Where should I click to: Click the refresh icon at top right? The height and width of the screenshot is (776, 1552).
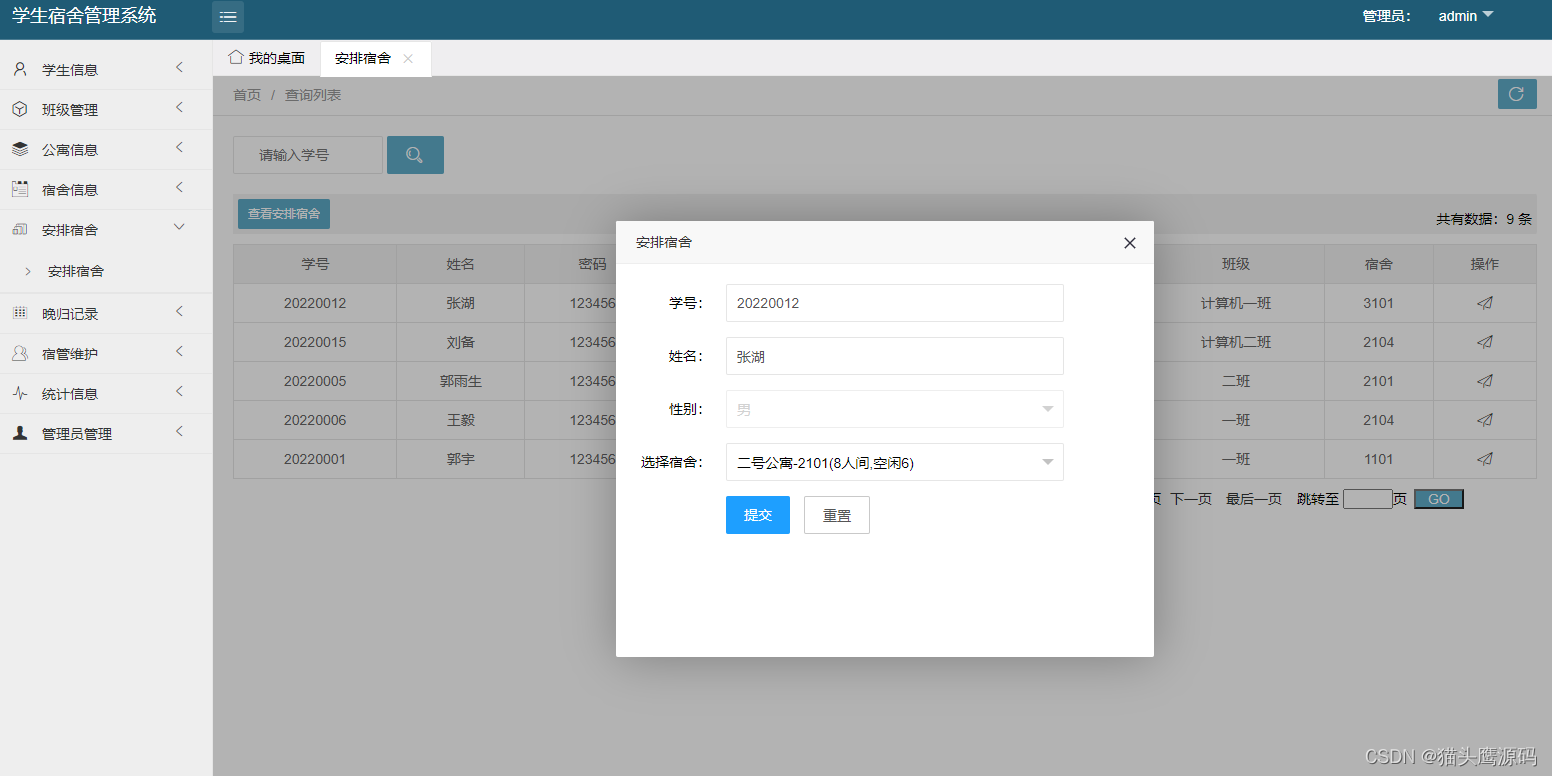tap(1516, 94)
